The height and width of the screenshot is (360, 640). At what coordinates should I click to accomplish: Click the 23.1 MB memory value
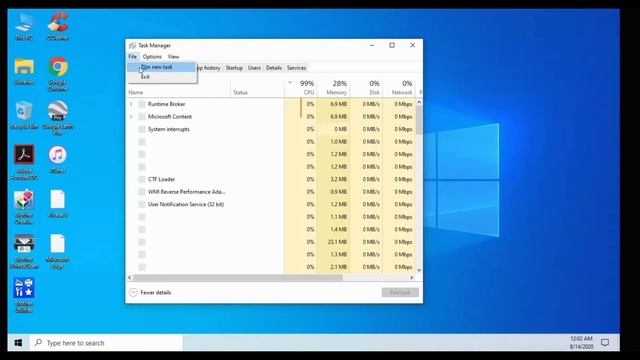point(337,242)
